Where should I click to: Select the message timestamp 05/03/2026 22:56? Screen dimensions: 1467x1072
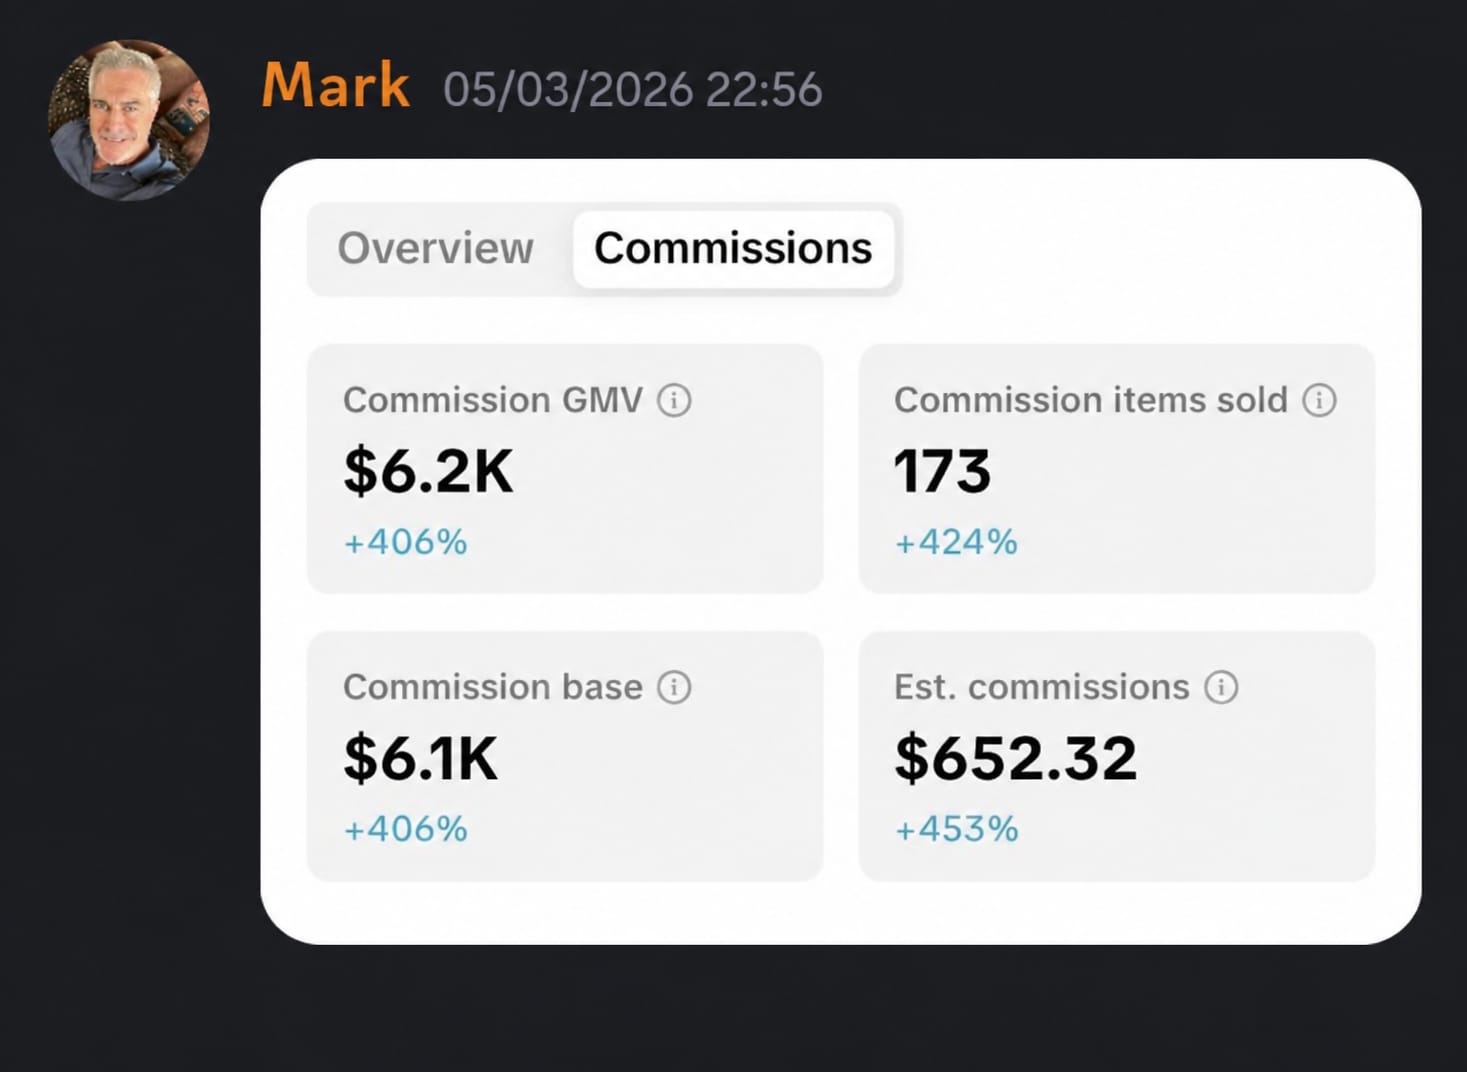(x=633, y=90)
